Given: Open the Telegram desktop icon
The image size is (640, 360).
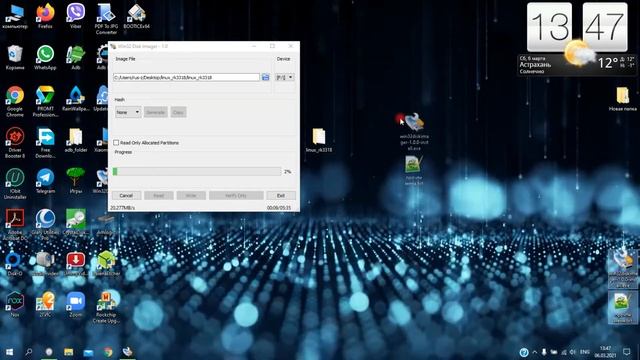Looking at the screenshot, I should [x=45, y=181].
